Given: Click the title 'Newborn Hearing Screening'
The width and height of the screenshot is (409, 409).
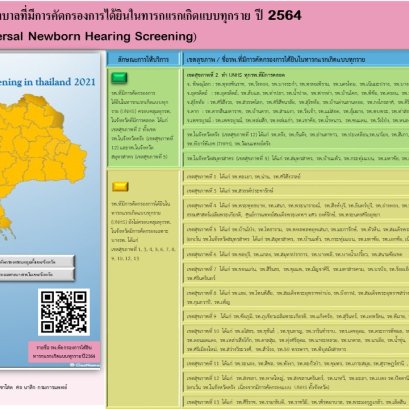Looking at the screenshot, I should 110,36.
